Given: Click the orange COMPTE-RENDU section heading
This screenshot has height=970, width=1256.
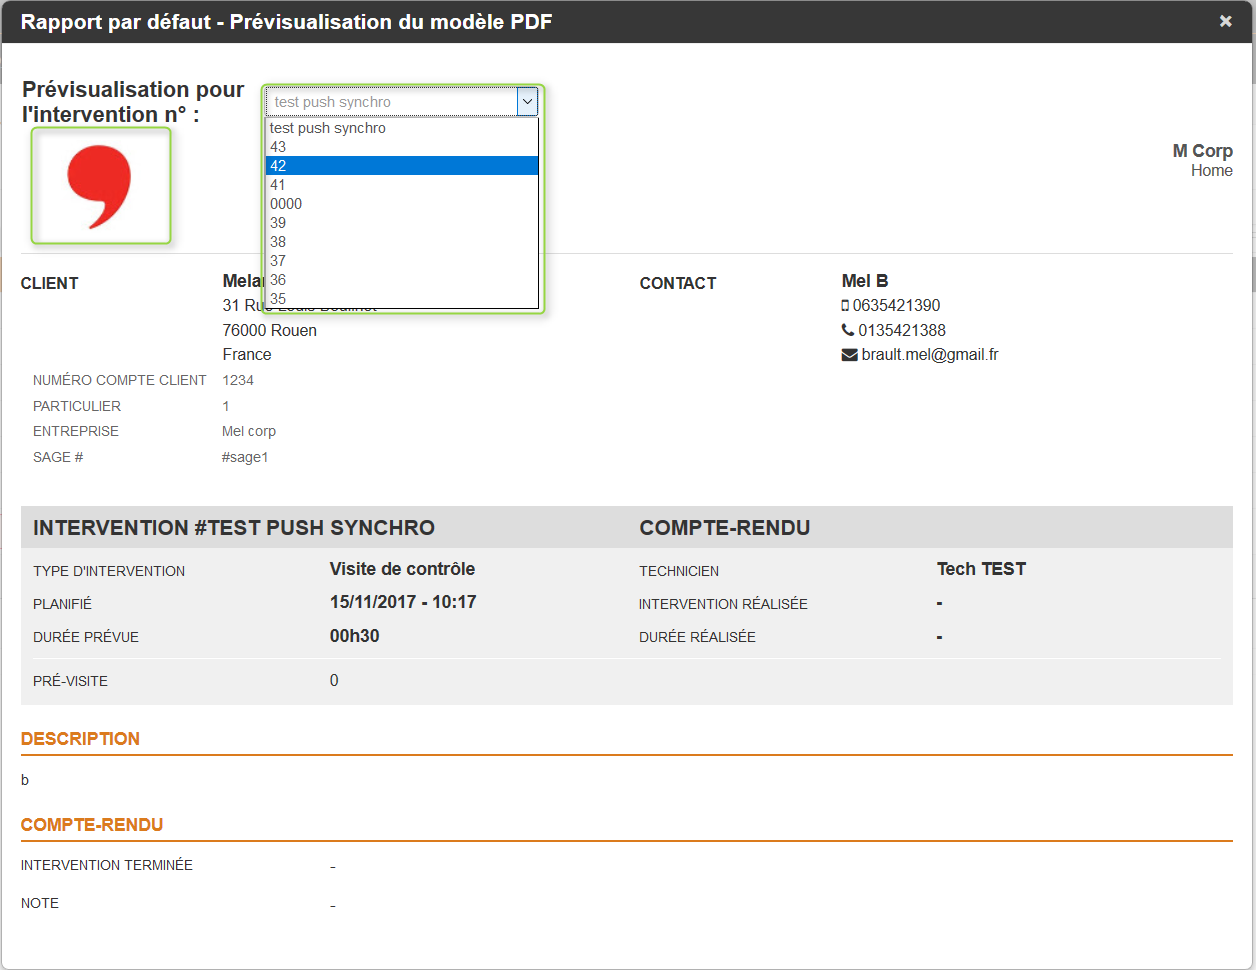Looking at the screenshot, I should tap(92, 825).
